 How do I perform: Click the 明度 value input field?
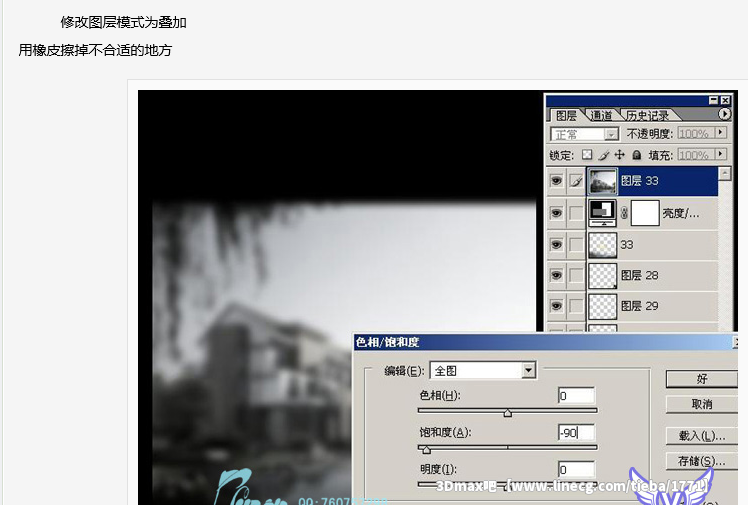tap(576, 469)
